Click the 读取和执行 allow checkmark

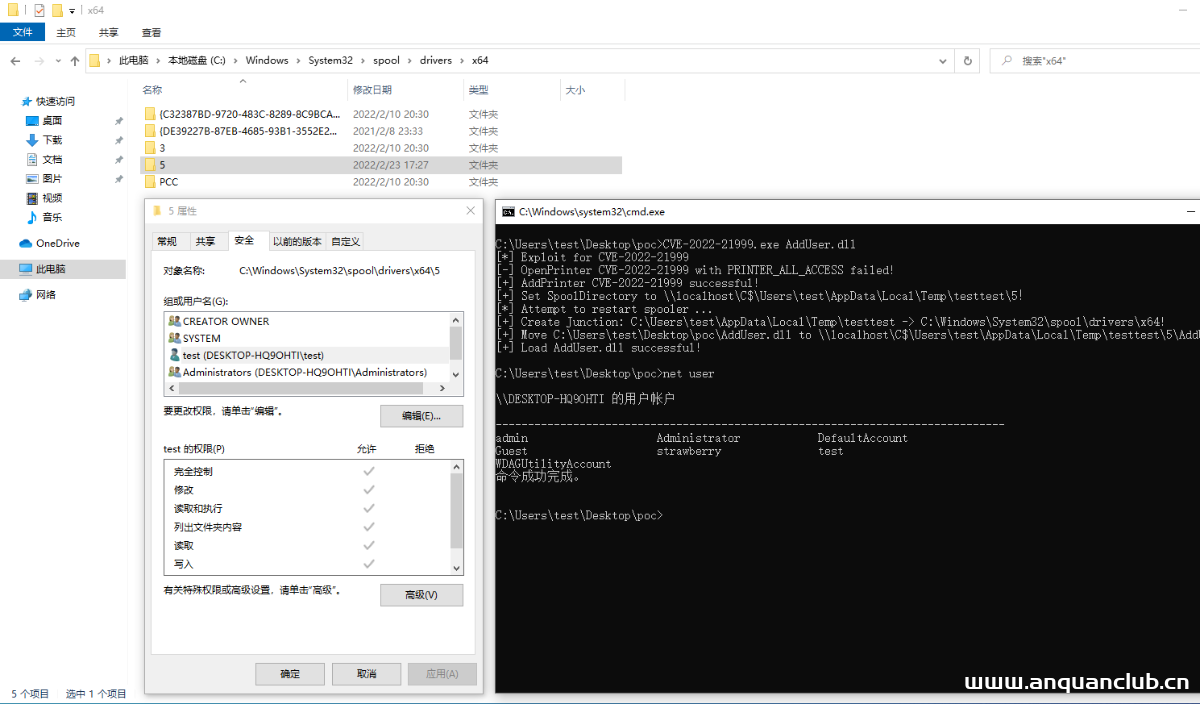pyautogui.click(x=368, y=508)
